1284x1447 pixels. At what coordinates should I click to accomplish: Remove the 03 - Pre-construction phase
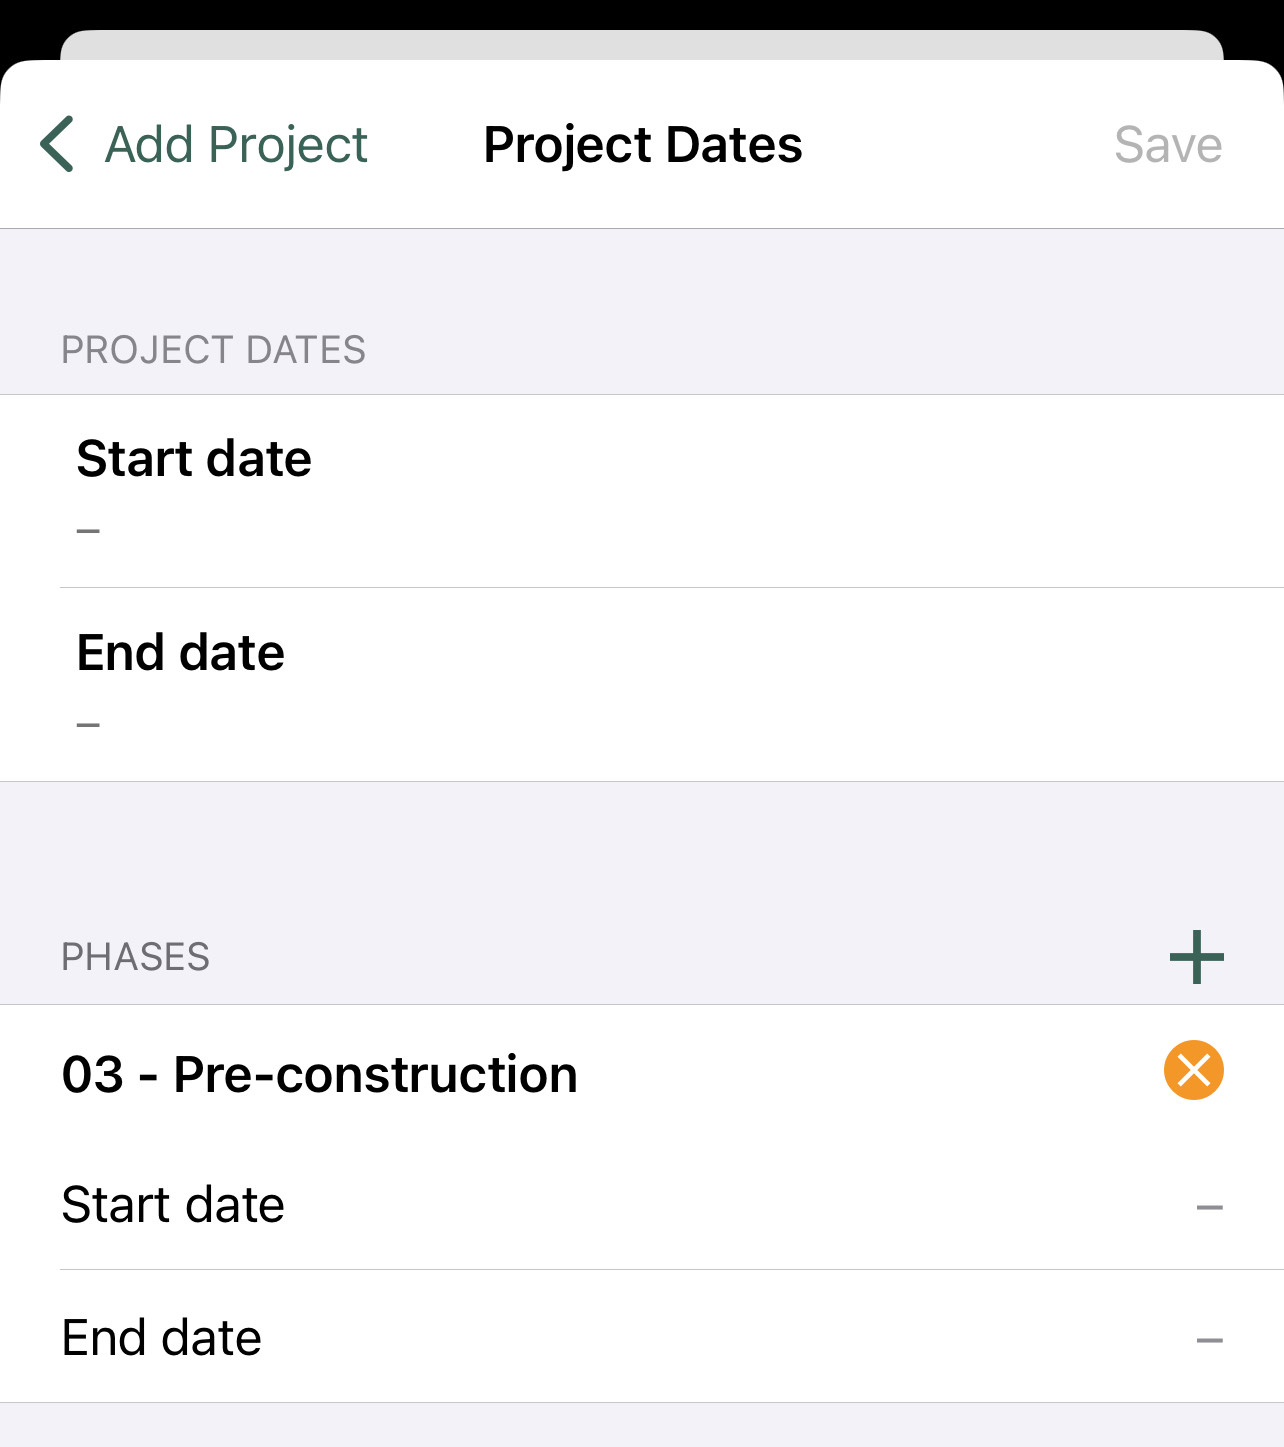tap(1194, 1070)
